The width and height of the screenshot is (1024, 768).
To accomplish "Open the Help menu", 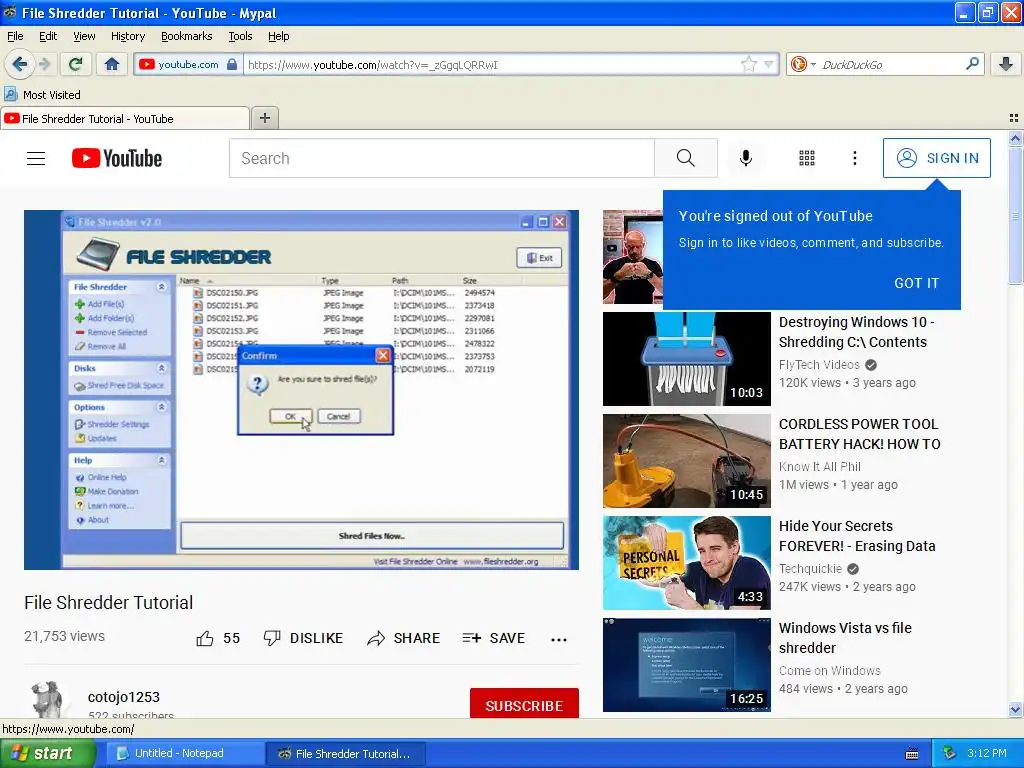I will [279, 36].
